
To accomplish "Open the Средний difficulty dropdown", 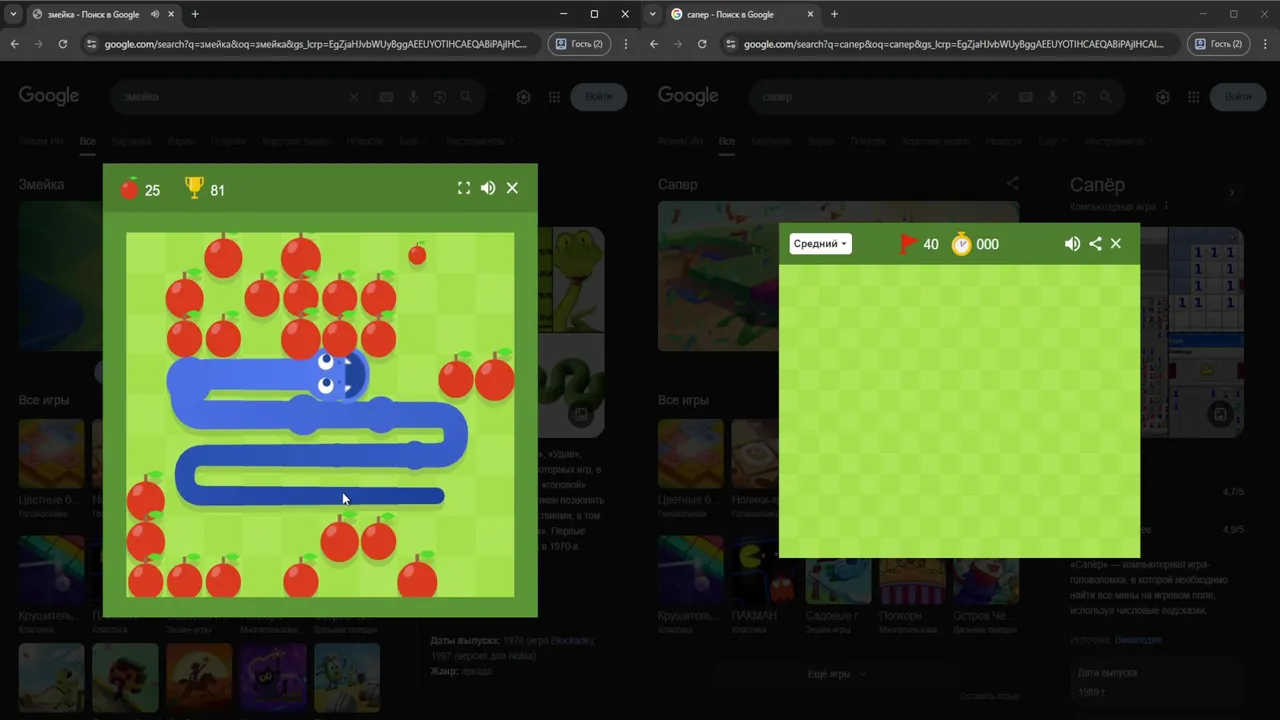I will [x=820, y=244].
